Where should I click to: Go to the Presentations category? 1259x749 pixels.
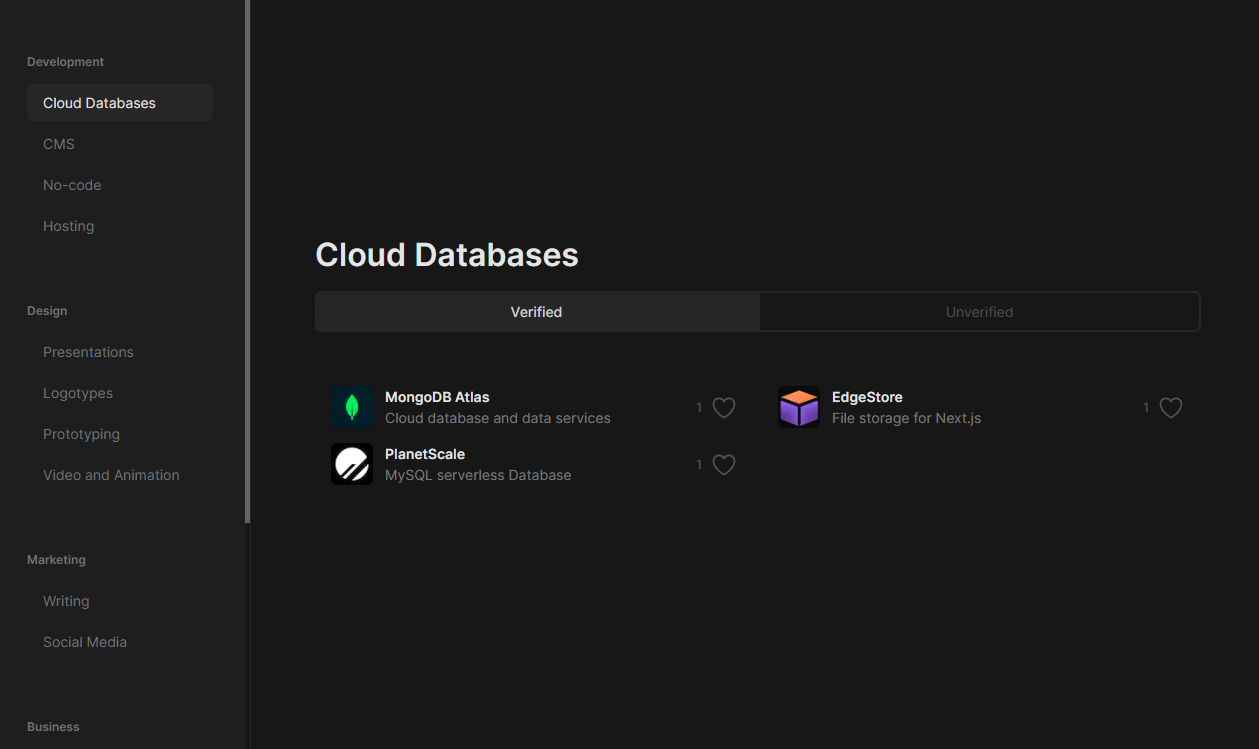(x=88, y=352)
